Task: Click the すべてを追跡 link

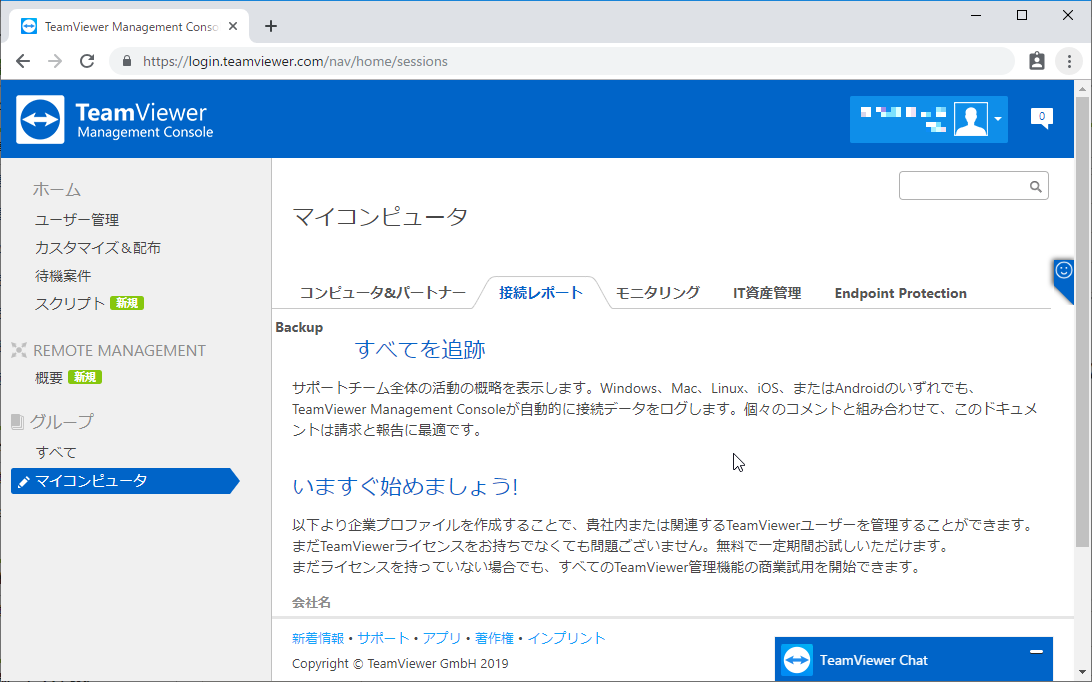Action: coord(418,349)
